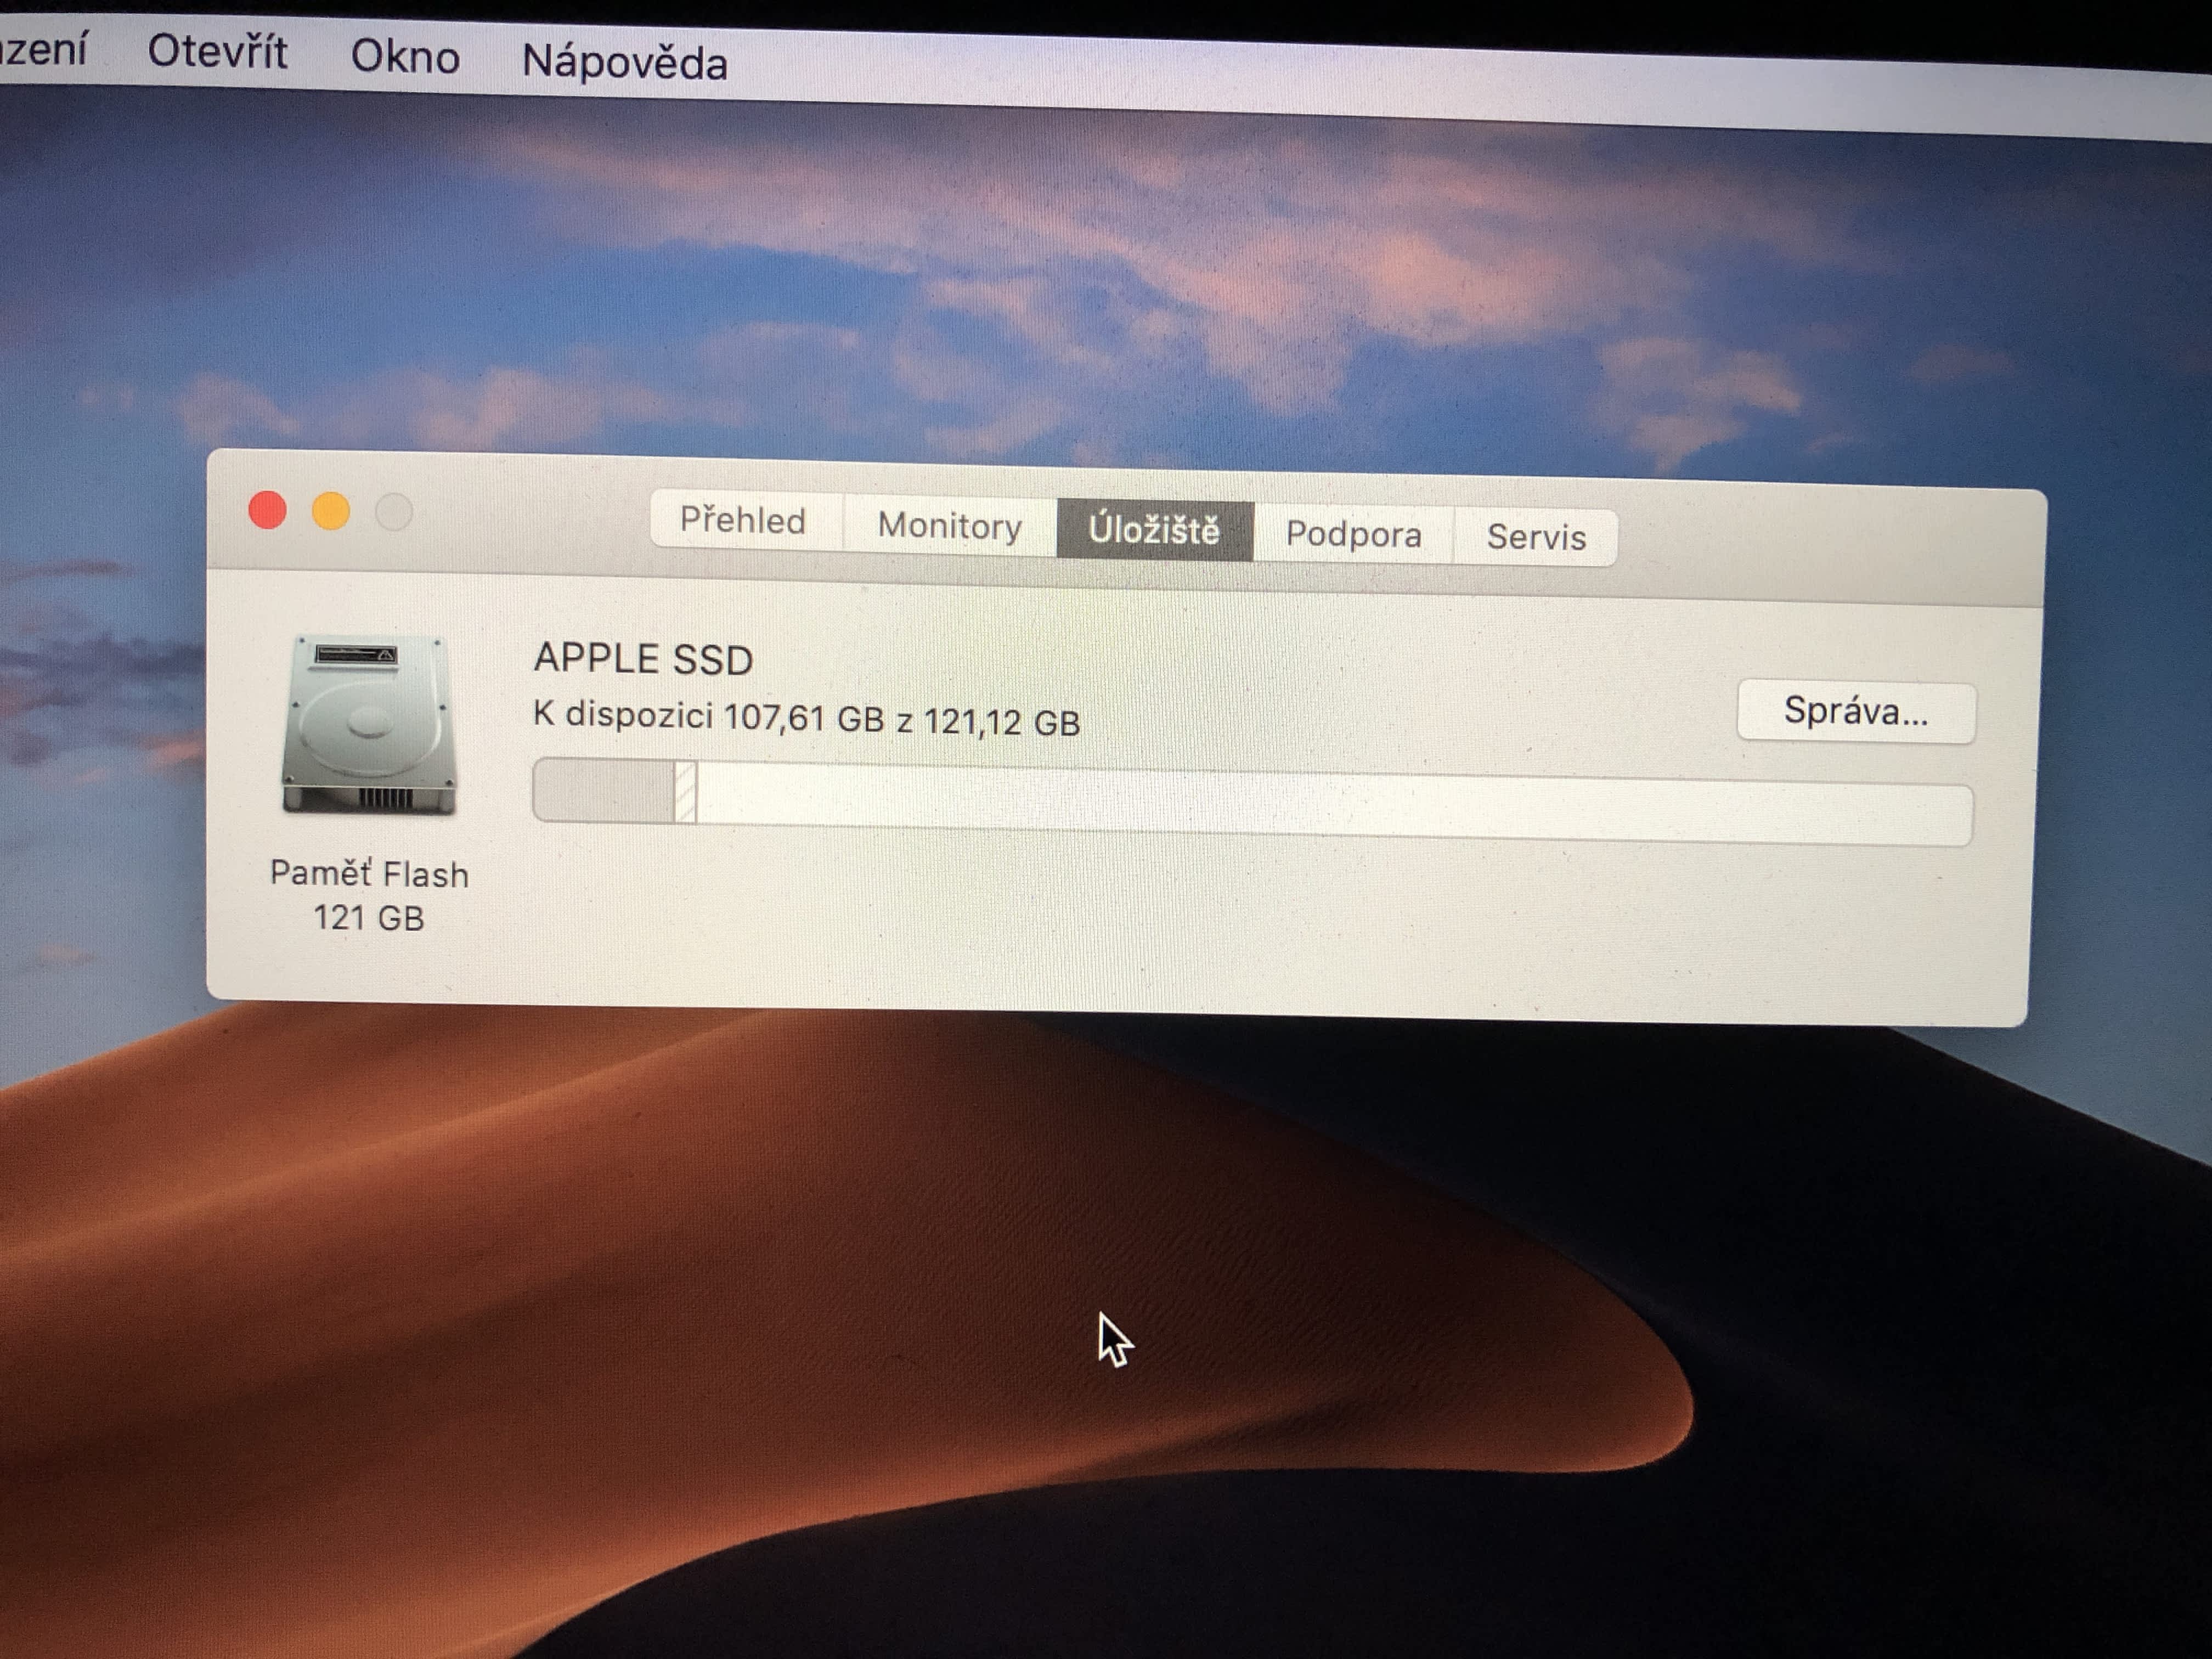Click the APPLE SSD disk name
Viewport: 2212px width, 1659px height.
(x=643, y=659)
